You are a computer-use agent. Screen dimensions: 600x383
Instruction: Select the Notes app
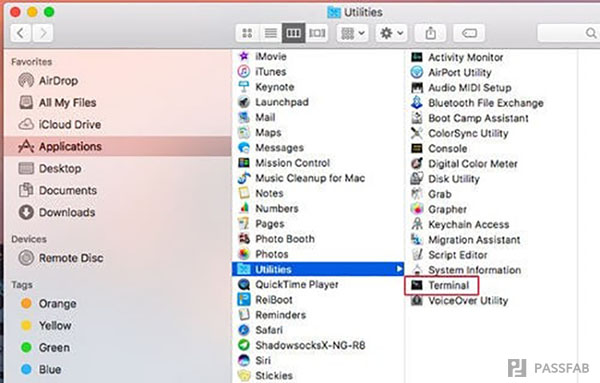click(260, 193)
